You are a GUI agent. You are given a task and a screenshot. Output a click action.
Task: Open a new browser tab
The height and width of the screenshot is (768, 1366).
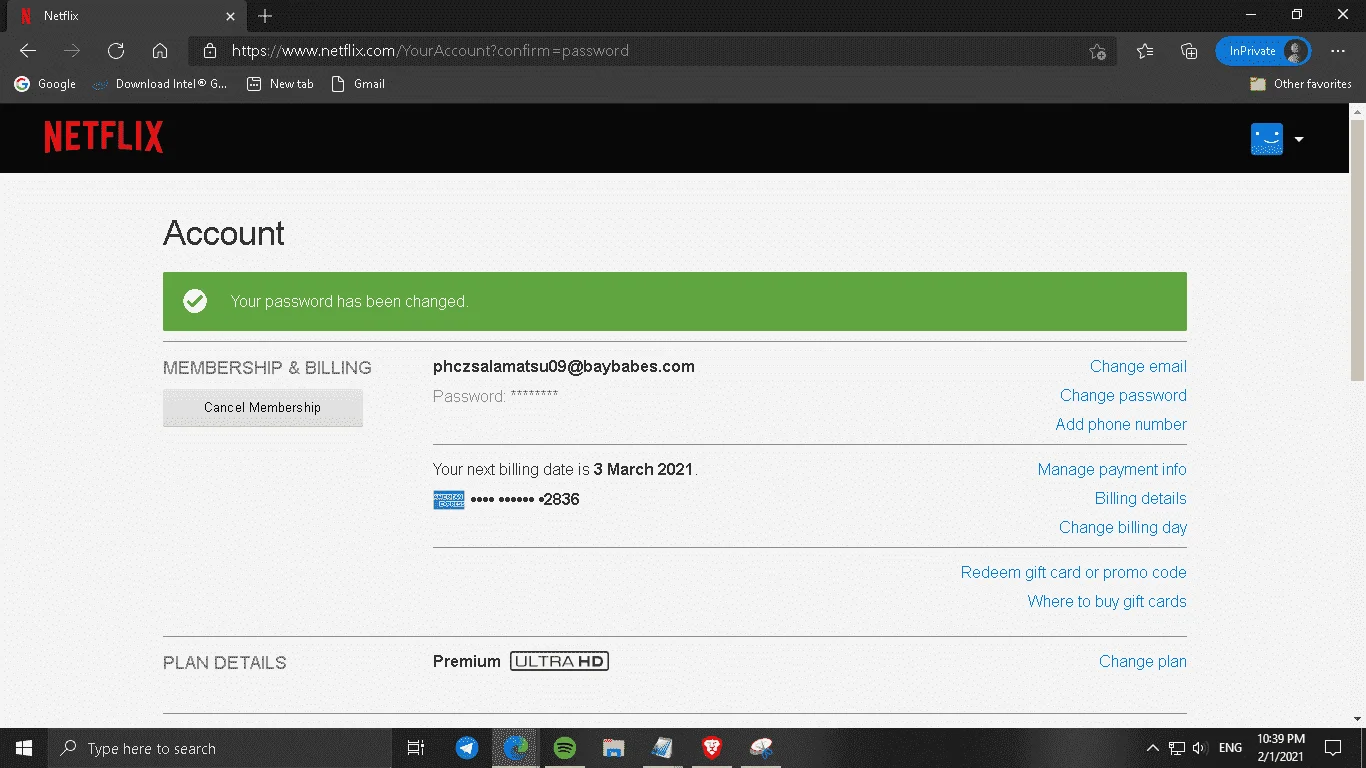[x=265, y=16]
